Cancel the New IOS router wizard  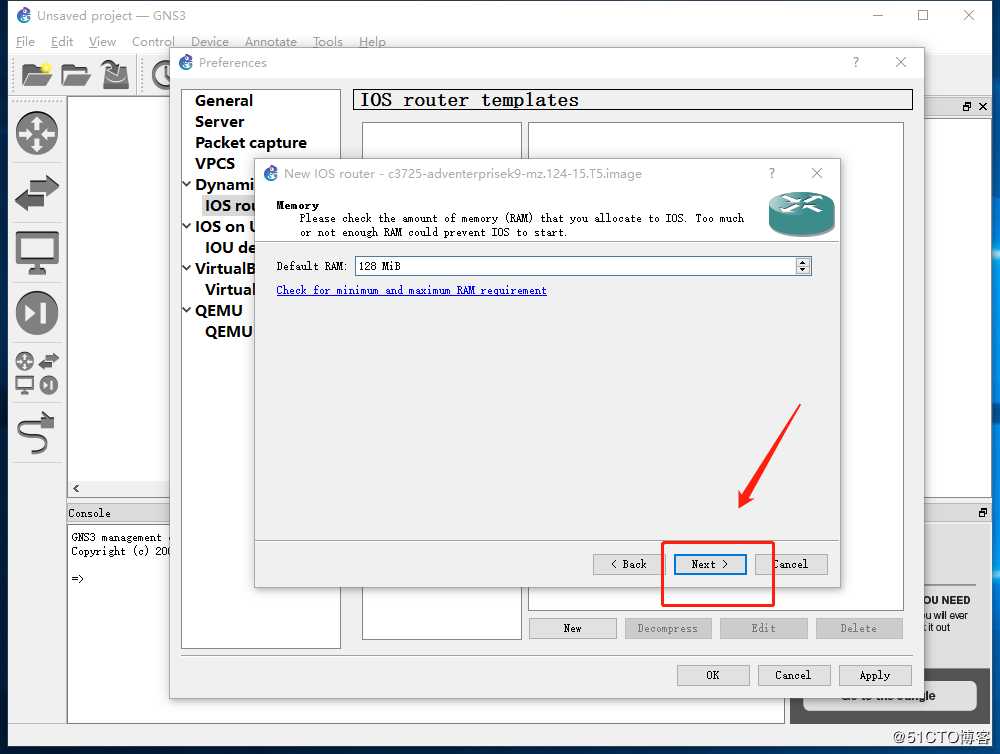tap(791, 564)
